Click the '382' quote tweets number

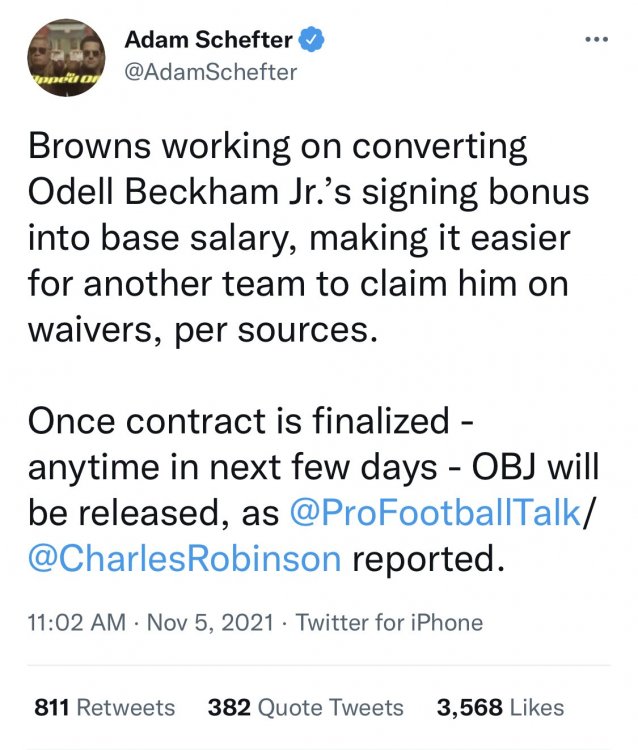click(229, 707)
